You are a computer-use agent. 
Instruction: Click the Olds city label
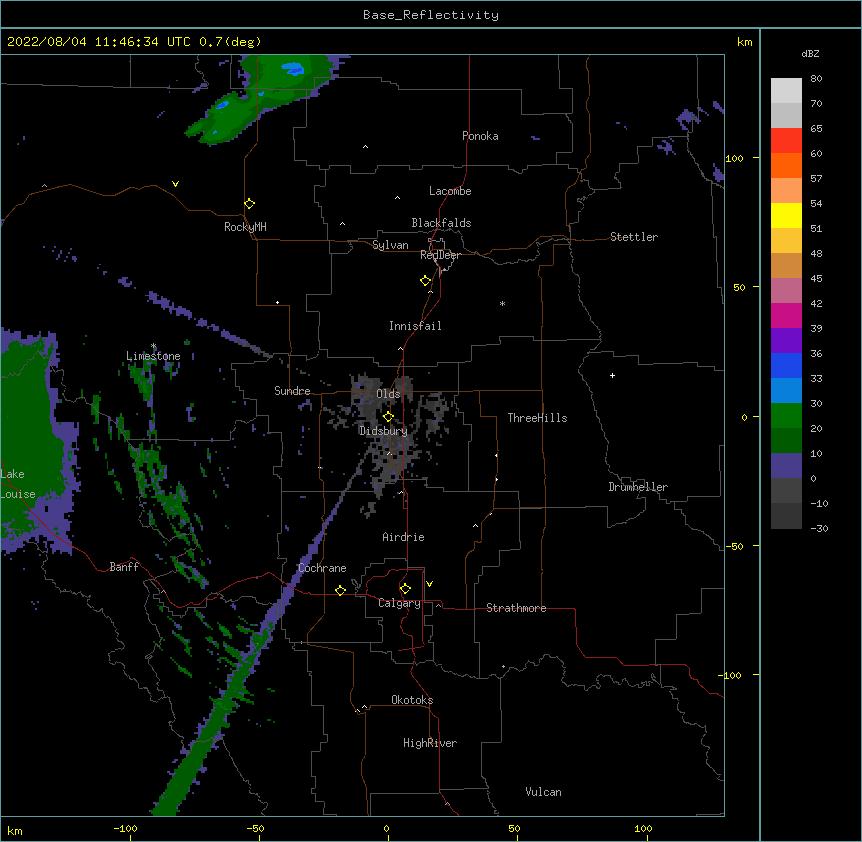[x=388, y=394]
